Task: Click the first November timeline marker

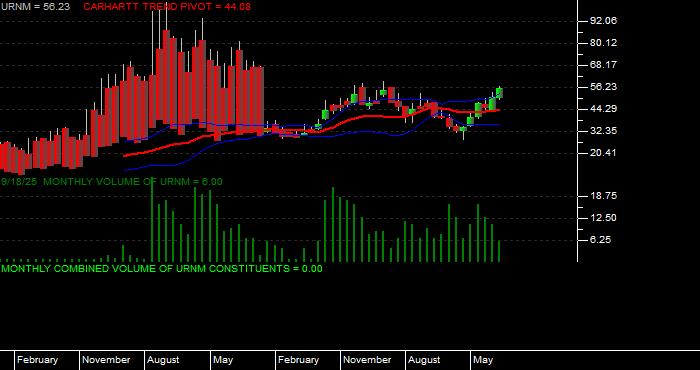Action: click(x=106, y=360)
